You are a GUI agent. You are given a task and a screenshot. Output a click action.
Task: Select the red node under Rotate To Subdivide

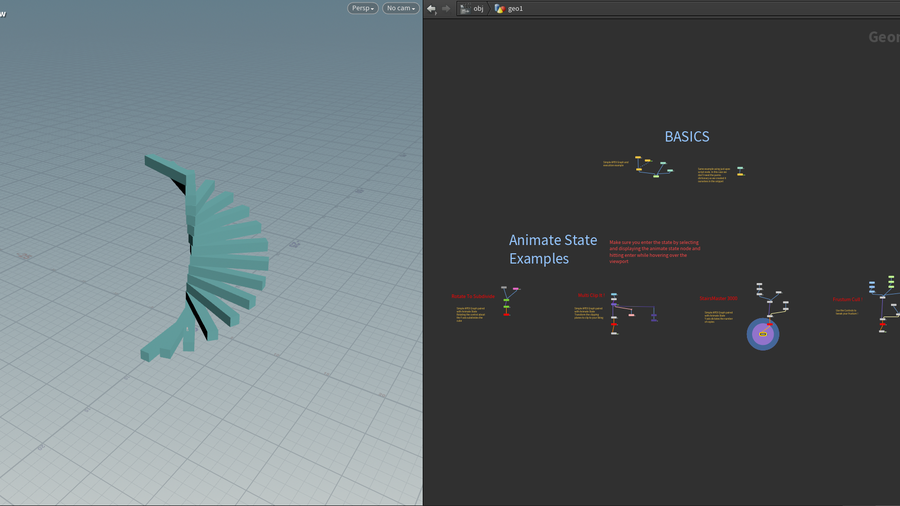coord(507,313)
